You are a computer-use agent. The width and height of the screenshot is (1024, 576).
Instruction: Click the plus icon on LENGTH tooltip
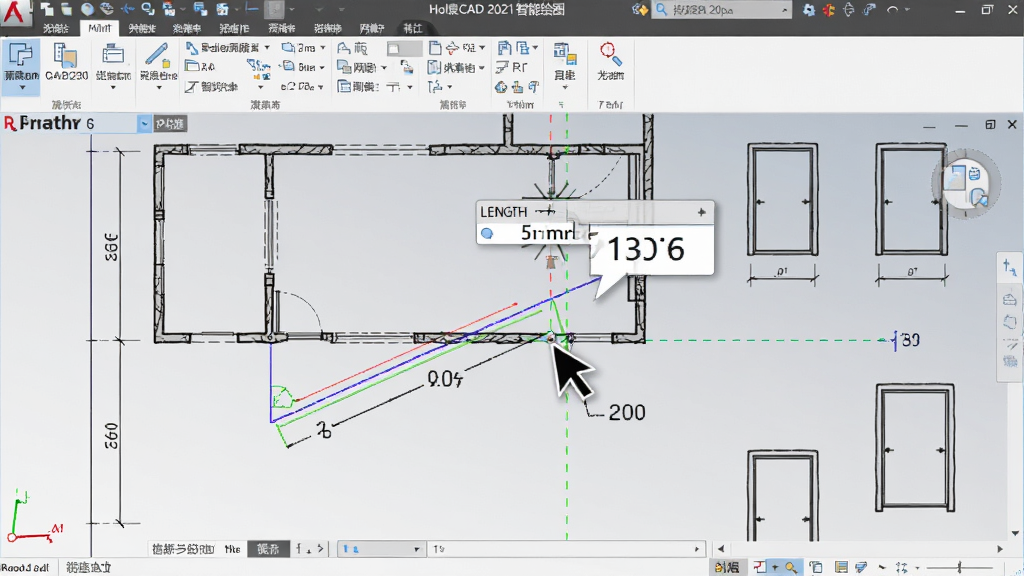(701, 212)
